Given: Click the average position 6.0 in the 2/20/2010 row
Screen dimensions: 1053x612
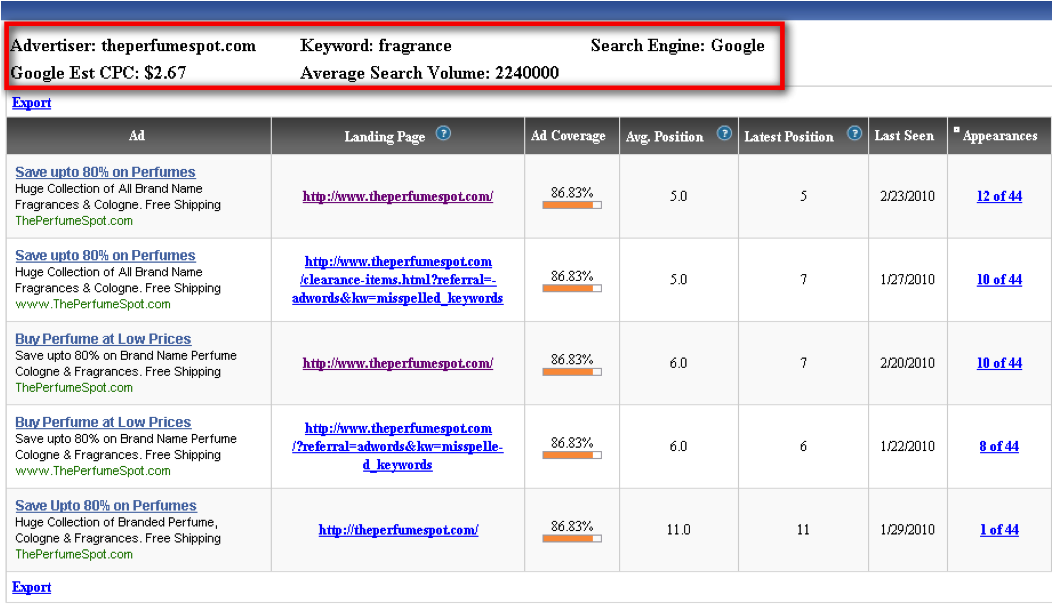Looking at the screenshot, I should pos(678,363).
